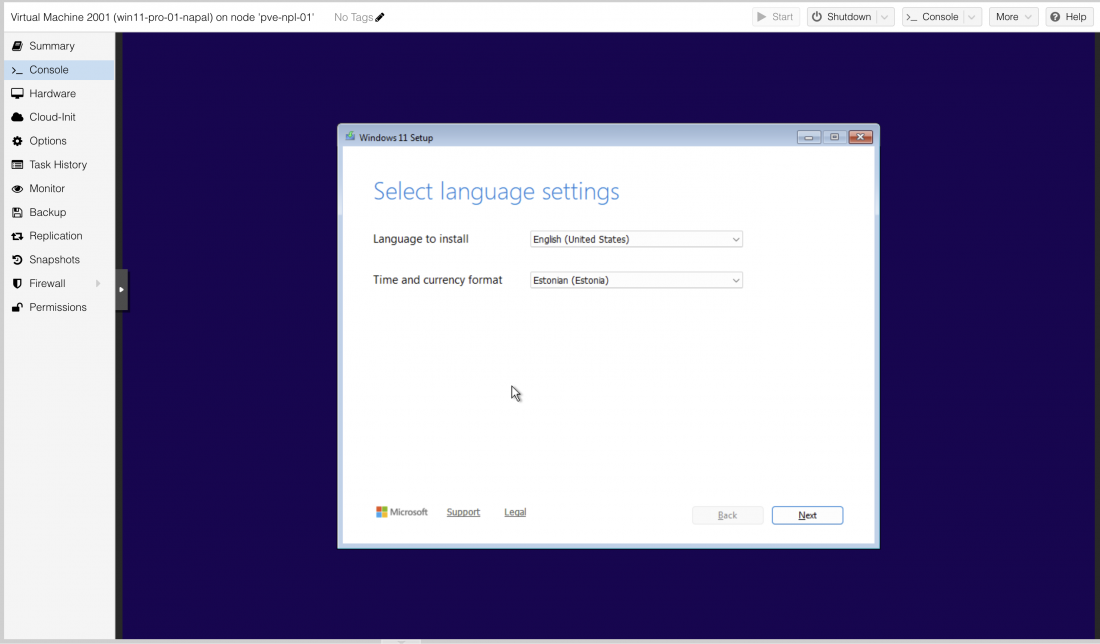
Task: Edit tags with the pencil icon
Action: point(380,18)
